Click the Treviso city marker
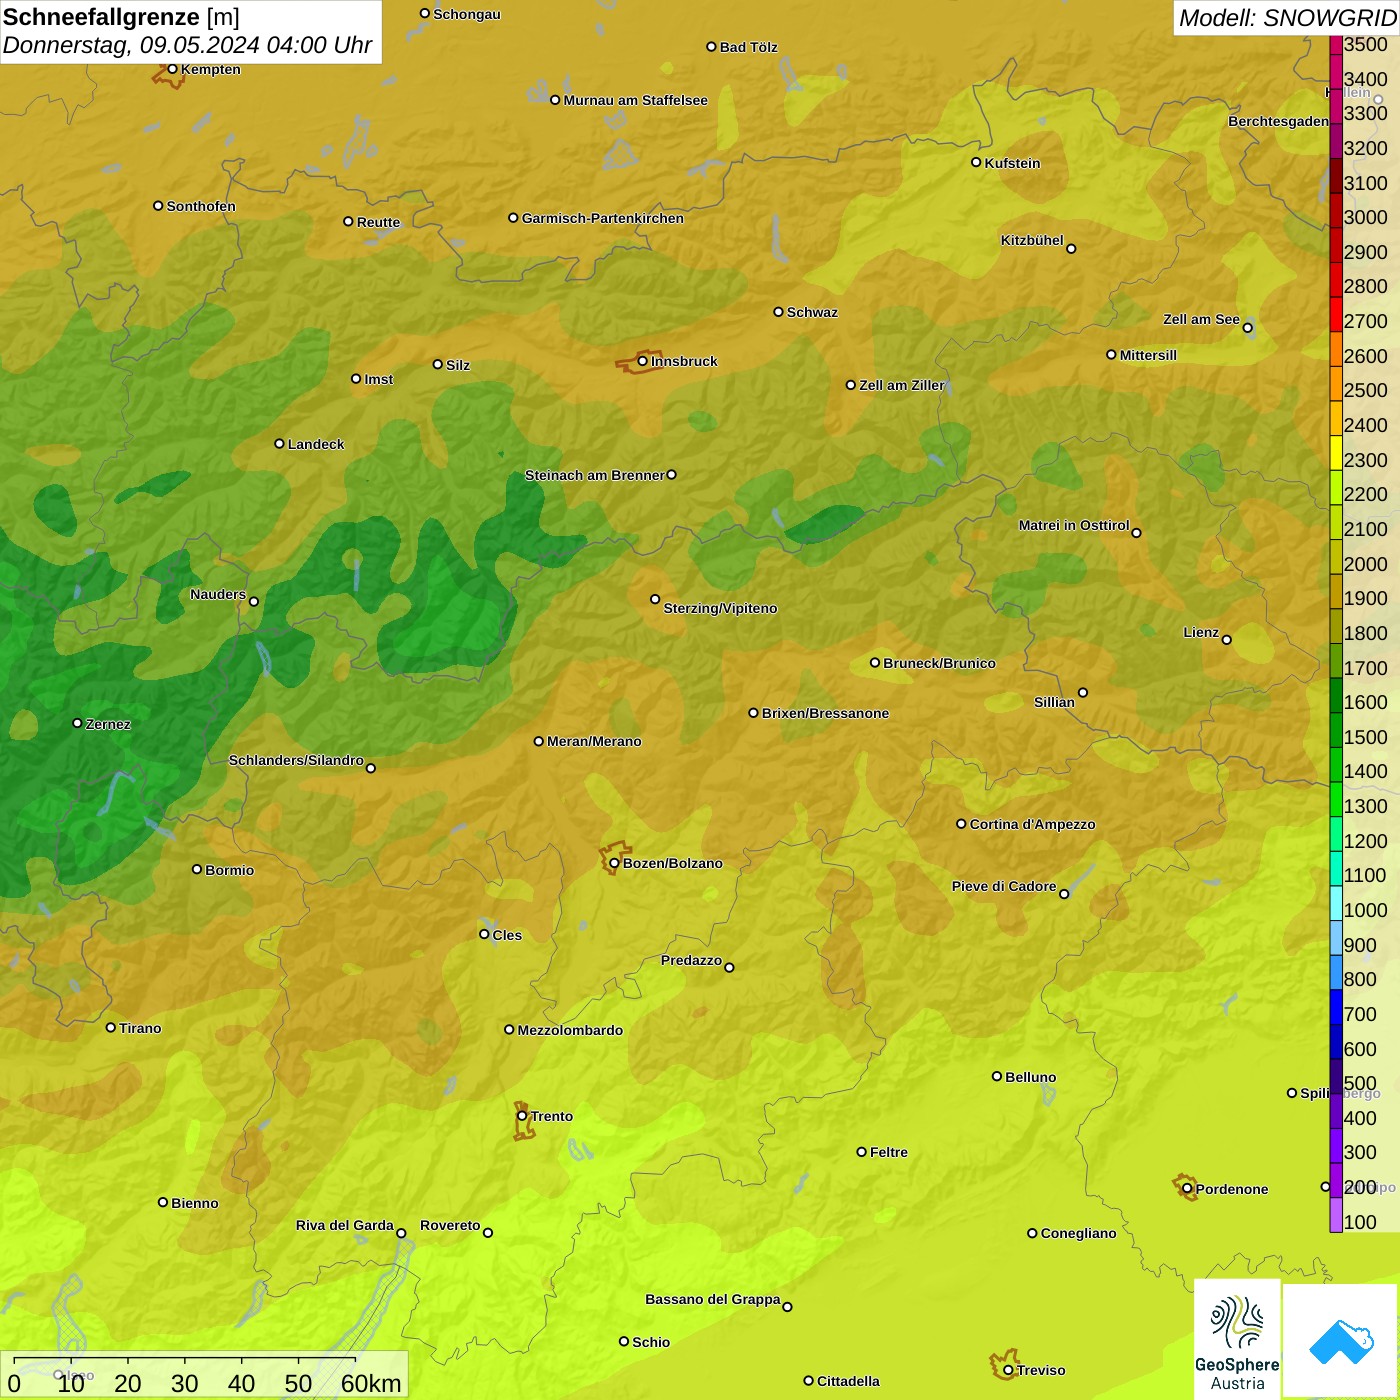This screenshot has width=1400, height=1400. pos(1008,1370)
